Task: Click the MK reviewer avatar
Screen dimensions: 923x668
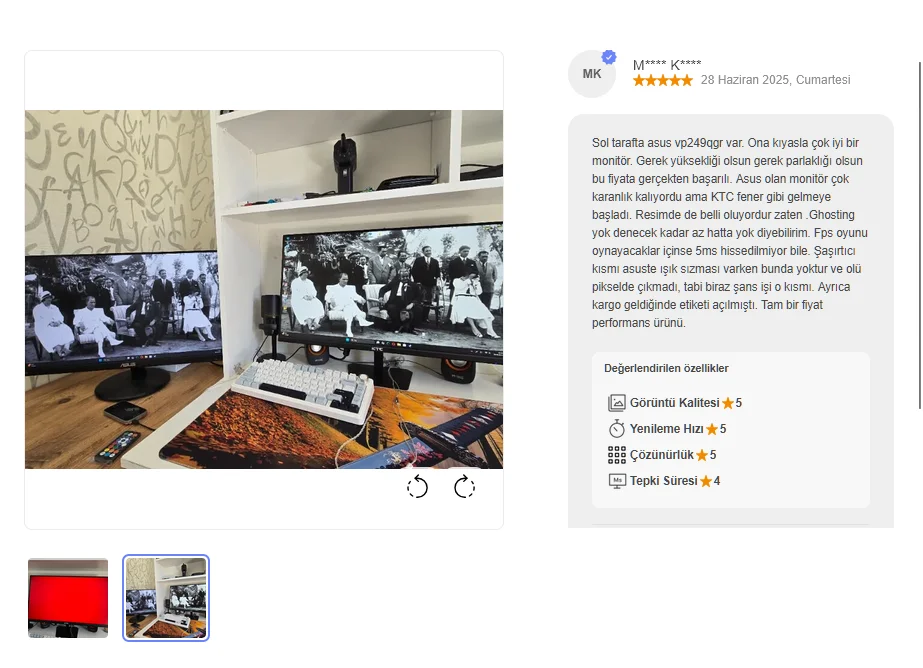Action: [x=592, y=74]
